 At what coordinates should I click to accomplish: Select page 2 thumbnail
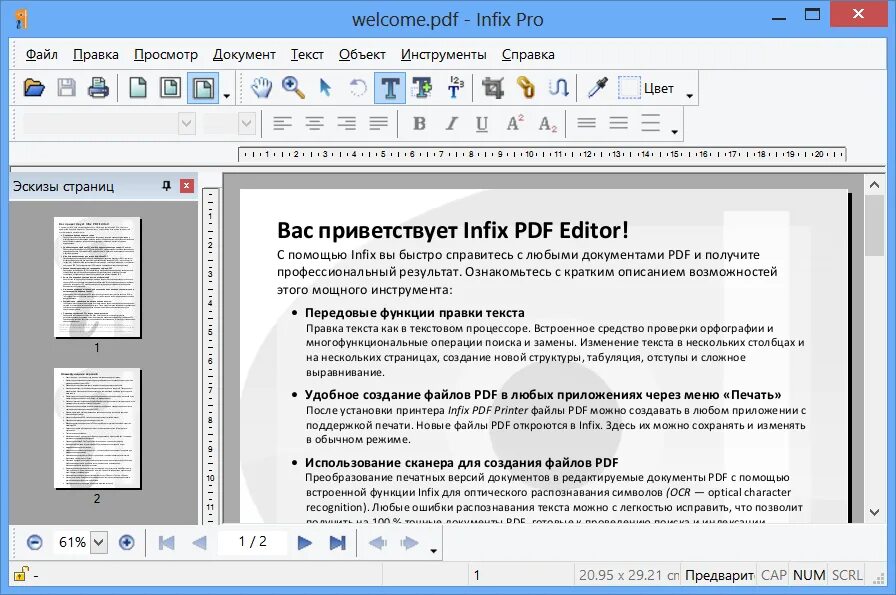[x=98, y=429]
